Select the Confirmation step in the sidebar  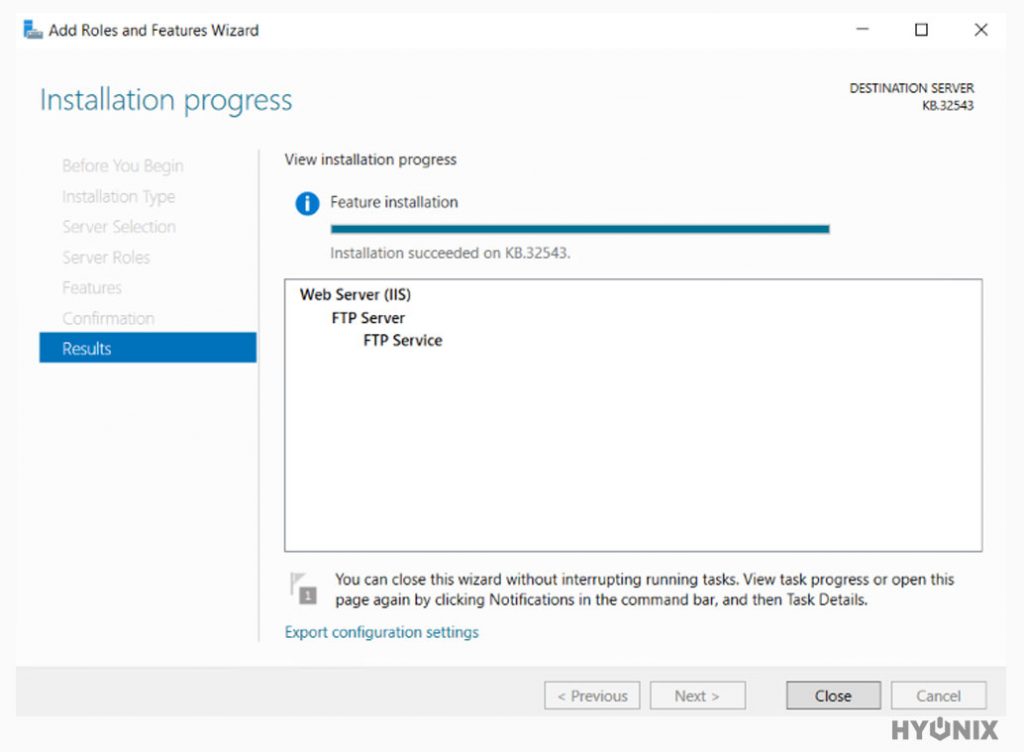(108, 318)
